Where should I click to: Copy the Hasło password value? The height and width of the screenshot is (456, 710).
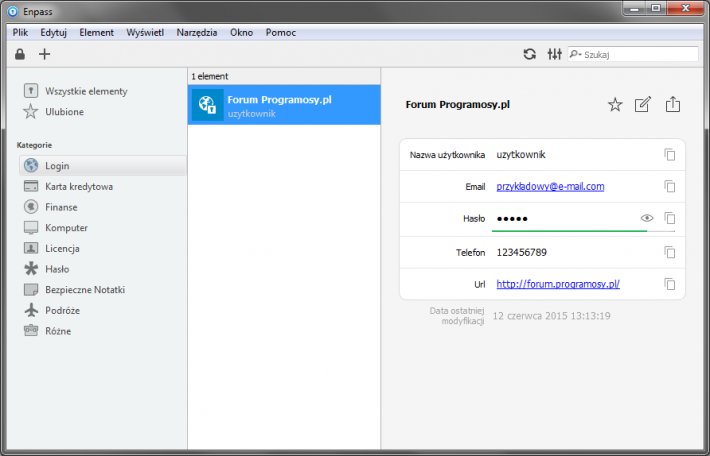(x=670, y=218)
